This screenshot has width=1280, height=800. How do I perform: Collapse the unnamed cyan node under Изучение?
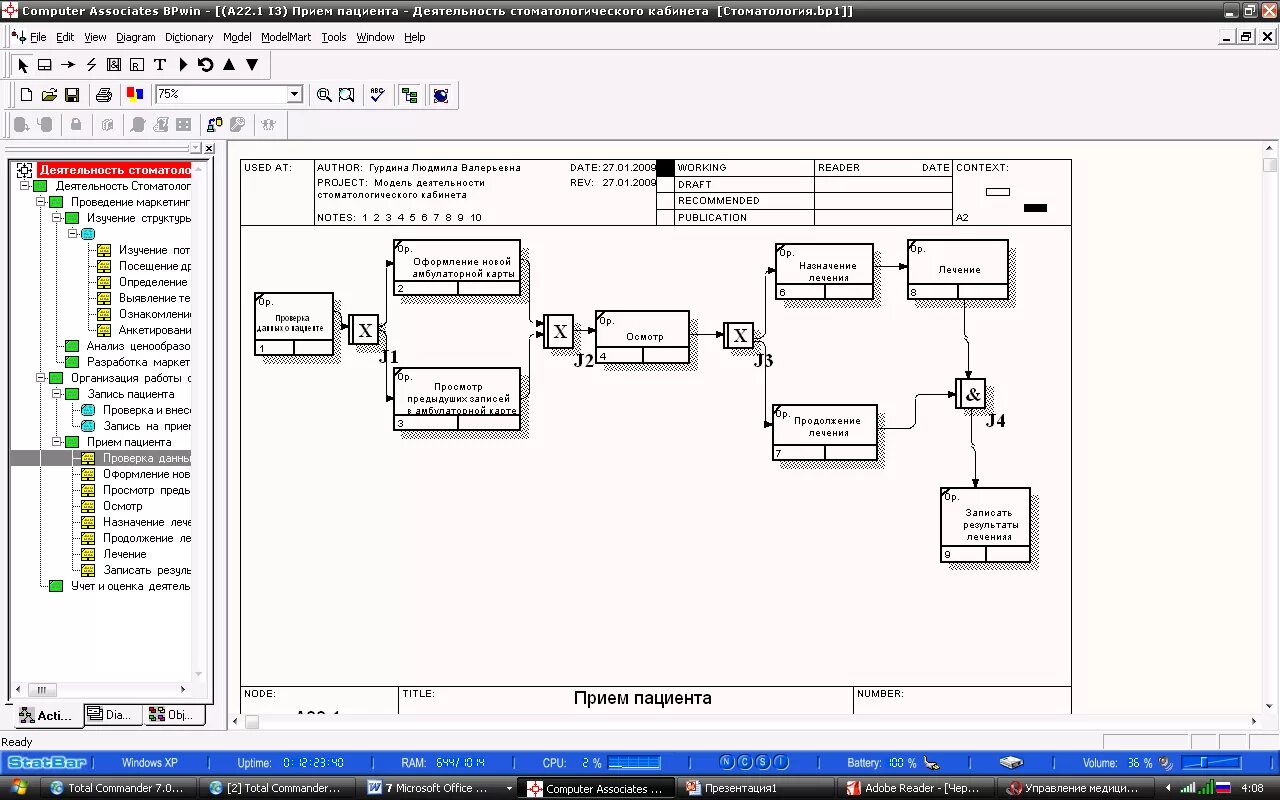(x=72, y=234)
